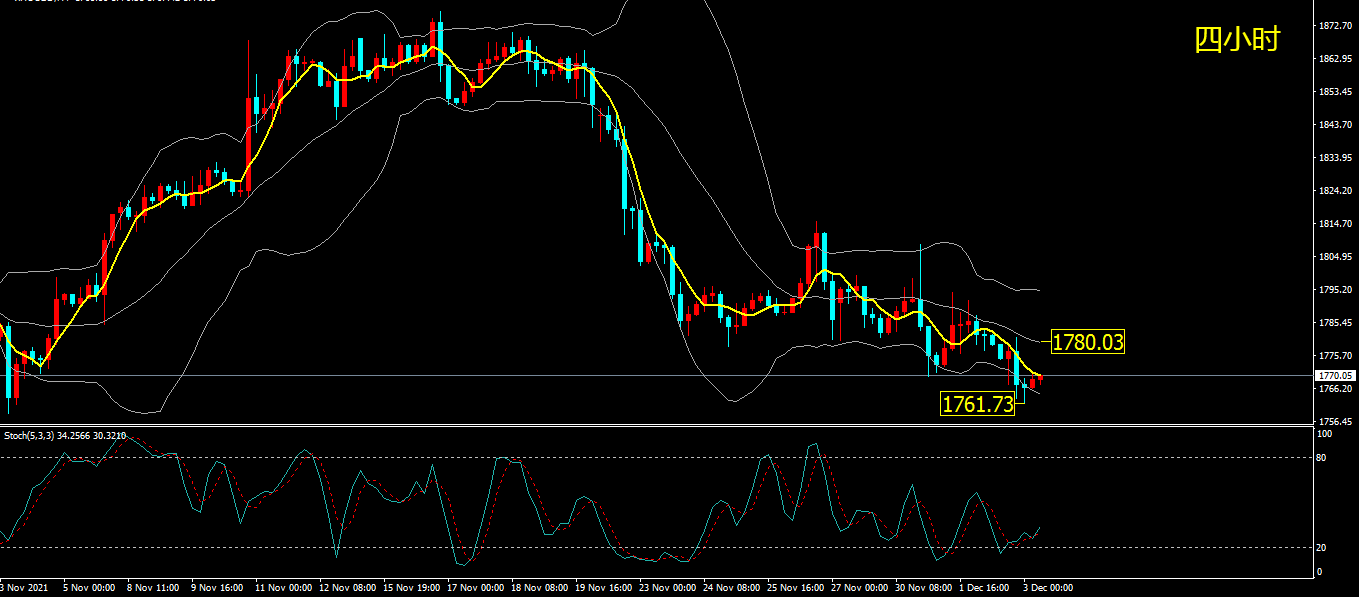The width and height of the screenshot is (1359, 597).
Task: Select the 1780.03 price annotation label
Action: pyautogui.click(x=1088, y=342)
